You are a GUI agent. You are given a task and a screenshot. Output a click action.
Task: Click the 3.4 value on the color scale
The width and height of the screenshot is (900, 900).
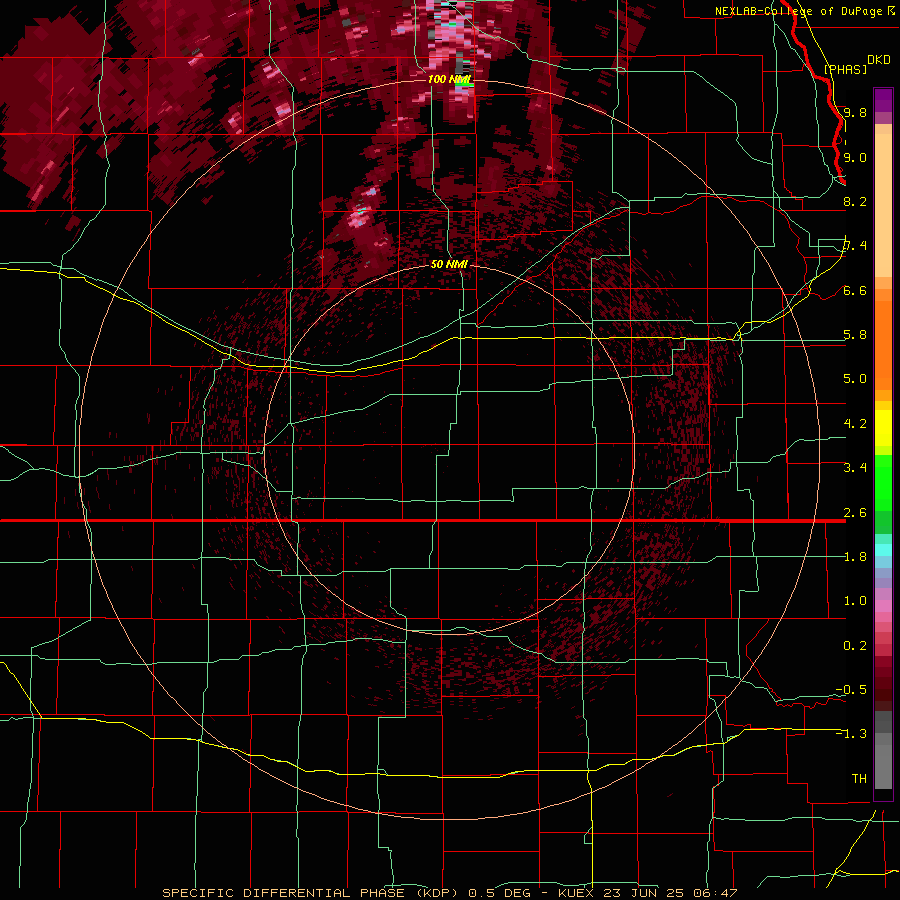(x=855, y=468)
